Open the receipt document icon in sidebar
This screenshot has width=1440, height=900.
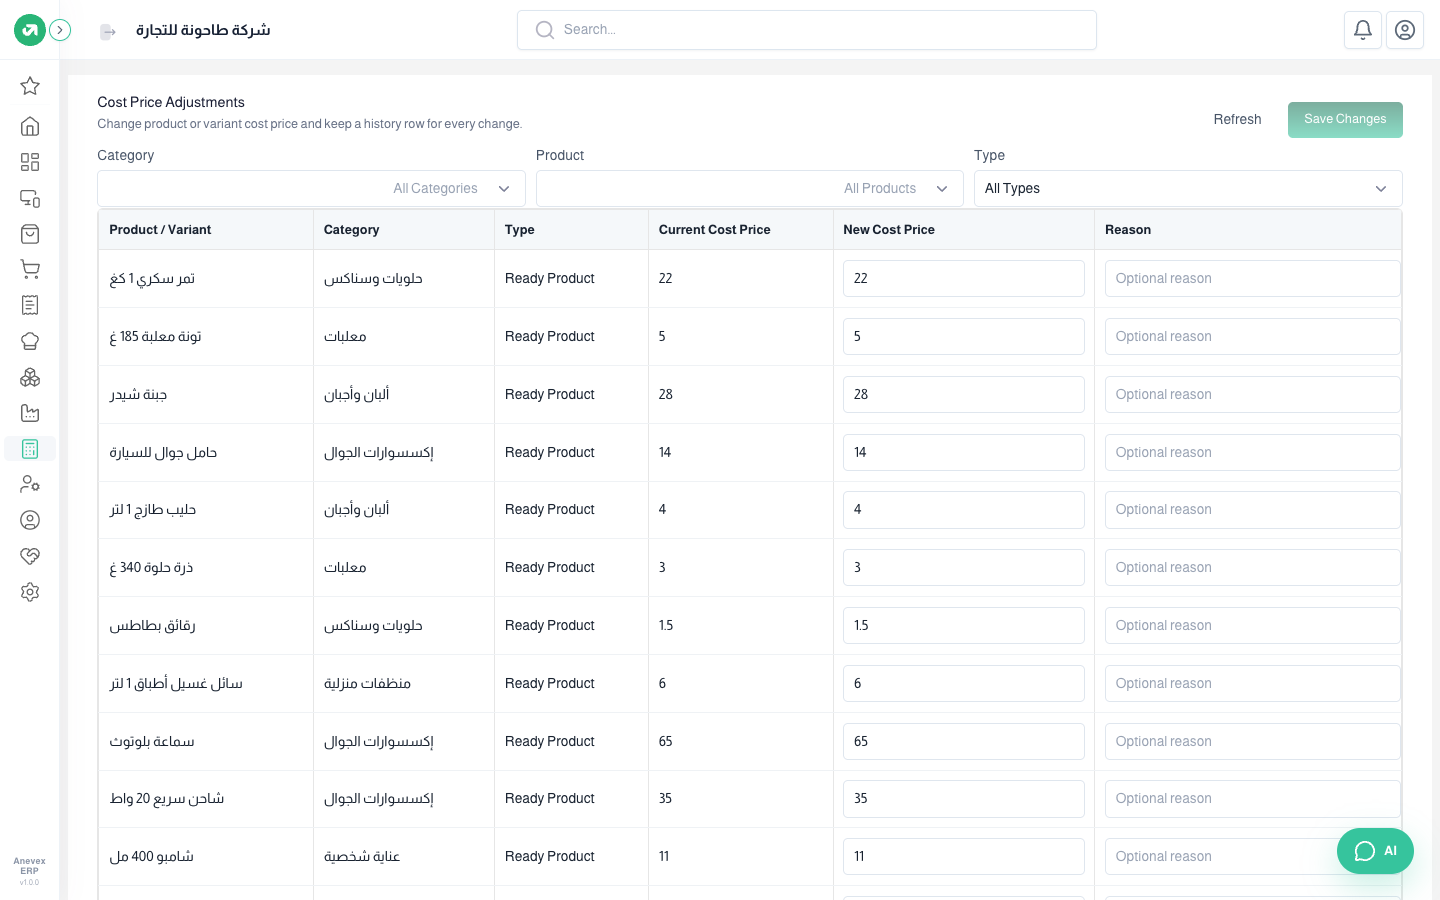30,305
